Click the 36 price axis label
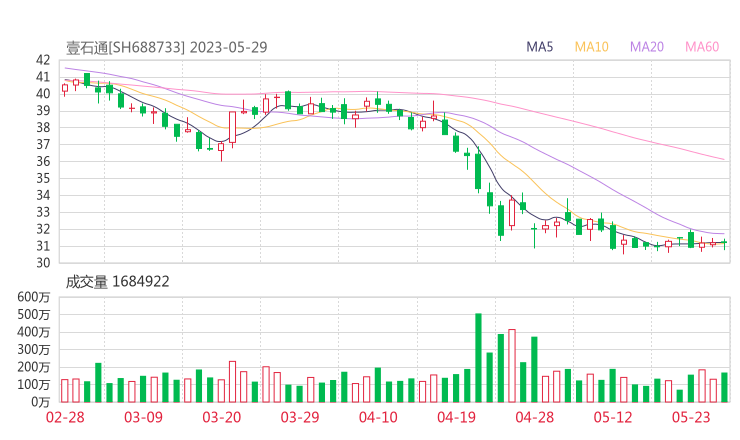Image resolution: width=740 pixels, height=440 pixels. 43,161
